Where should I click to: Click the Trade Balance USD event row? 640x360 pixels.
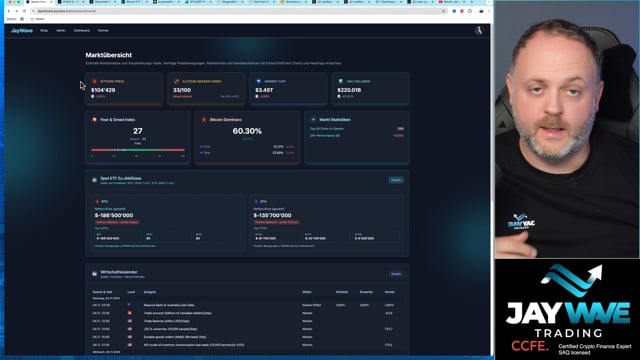pos(247,321)
